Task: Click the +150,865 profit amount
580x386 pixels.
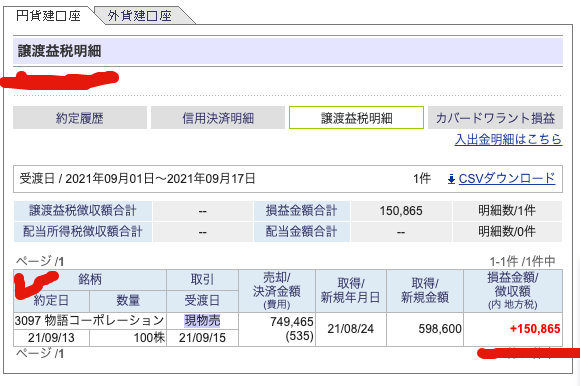Action: coord(535,329)
